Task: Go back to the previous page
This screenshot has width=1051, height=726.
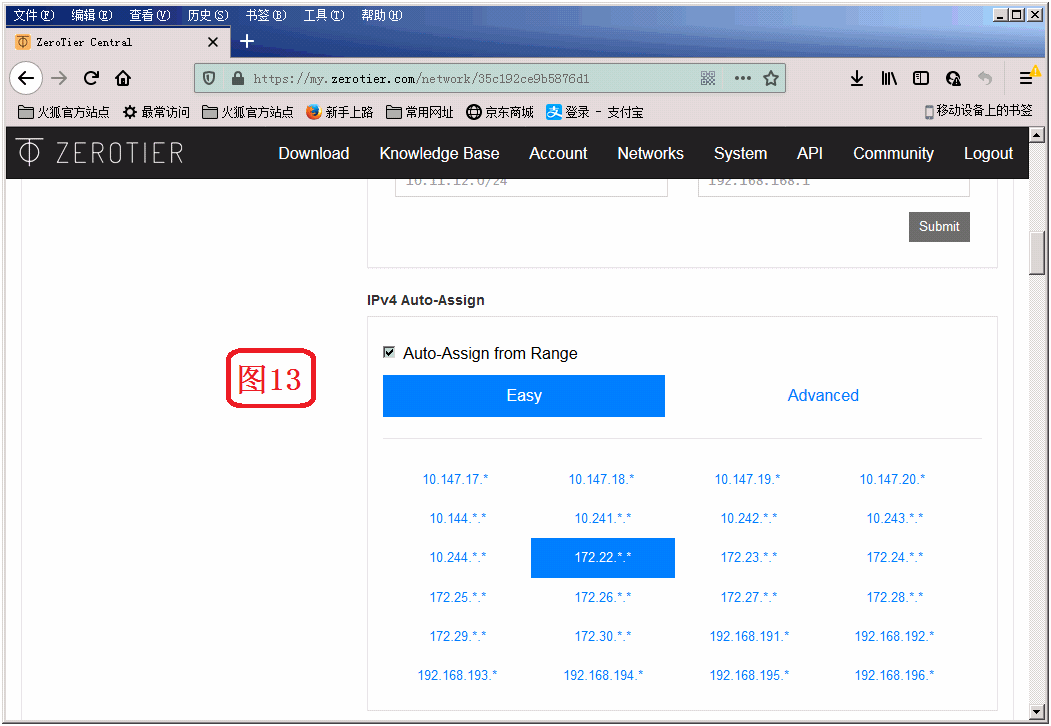Action: click(x=26, y=78)
